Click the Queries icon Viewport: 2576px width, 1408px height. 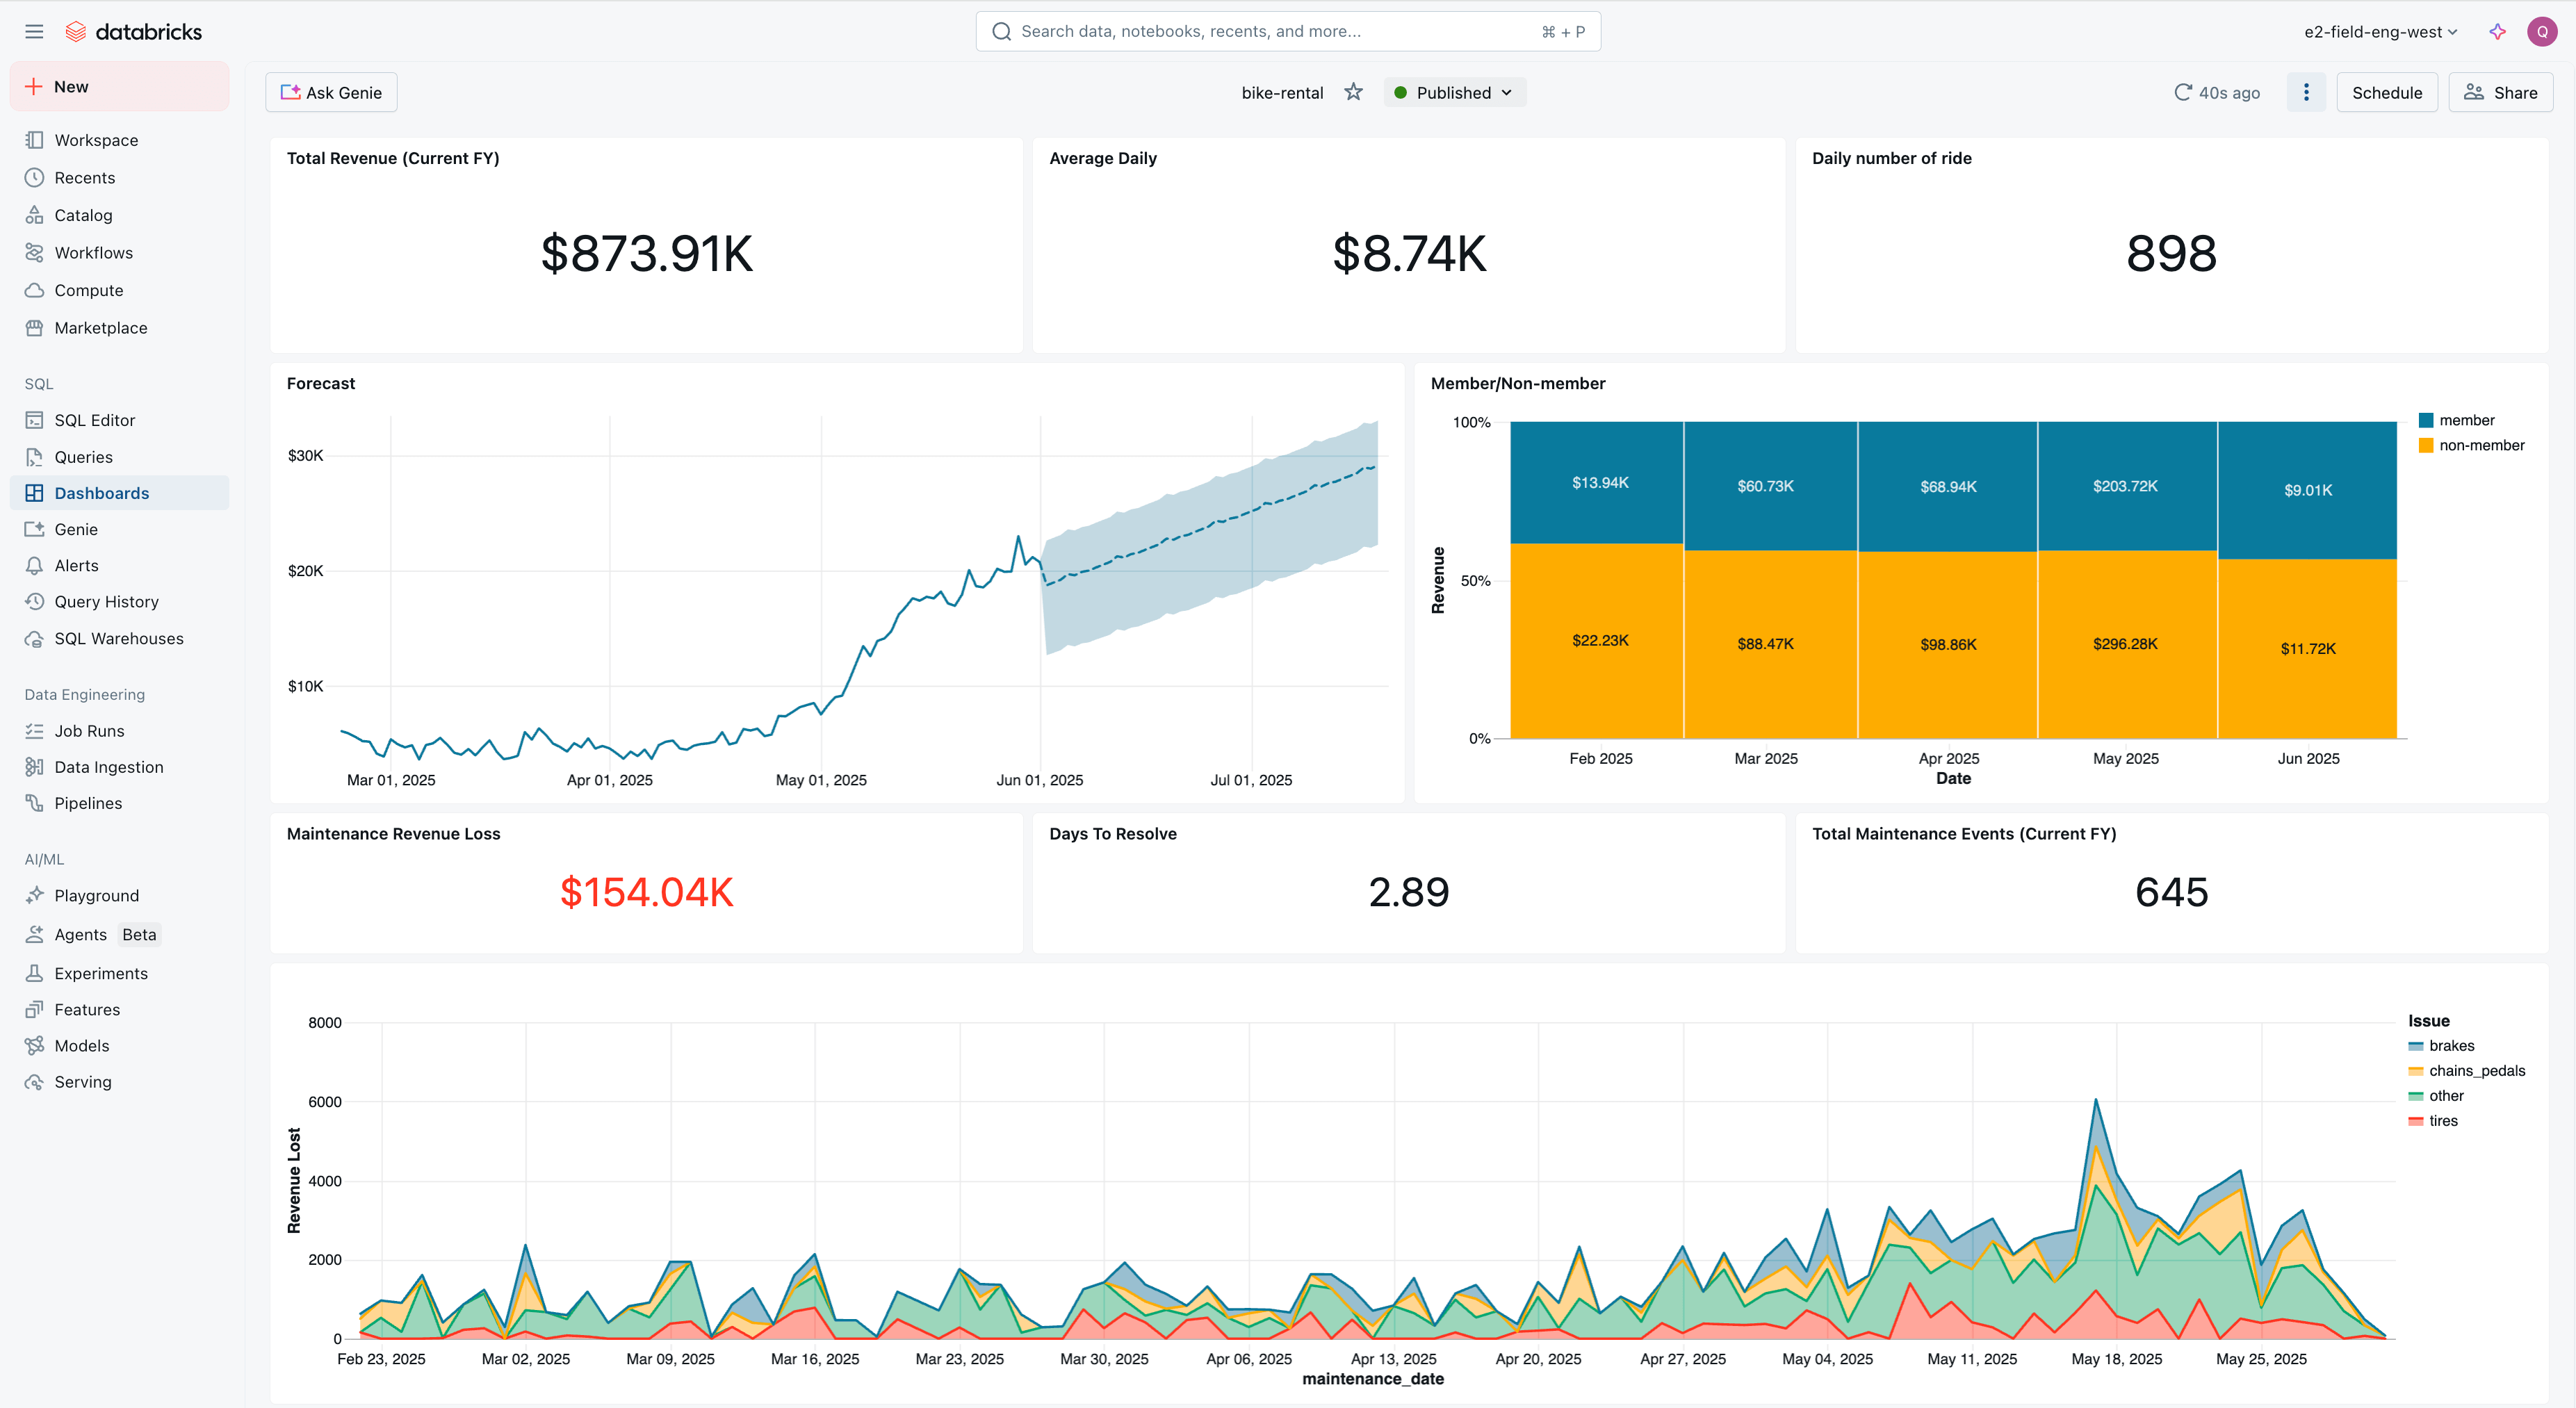(x=34, y=457)
